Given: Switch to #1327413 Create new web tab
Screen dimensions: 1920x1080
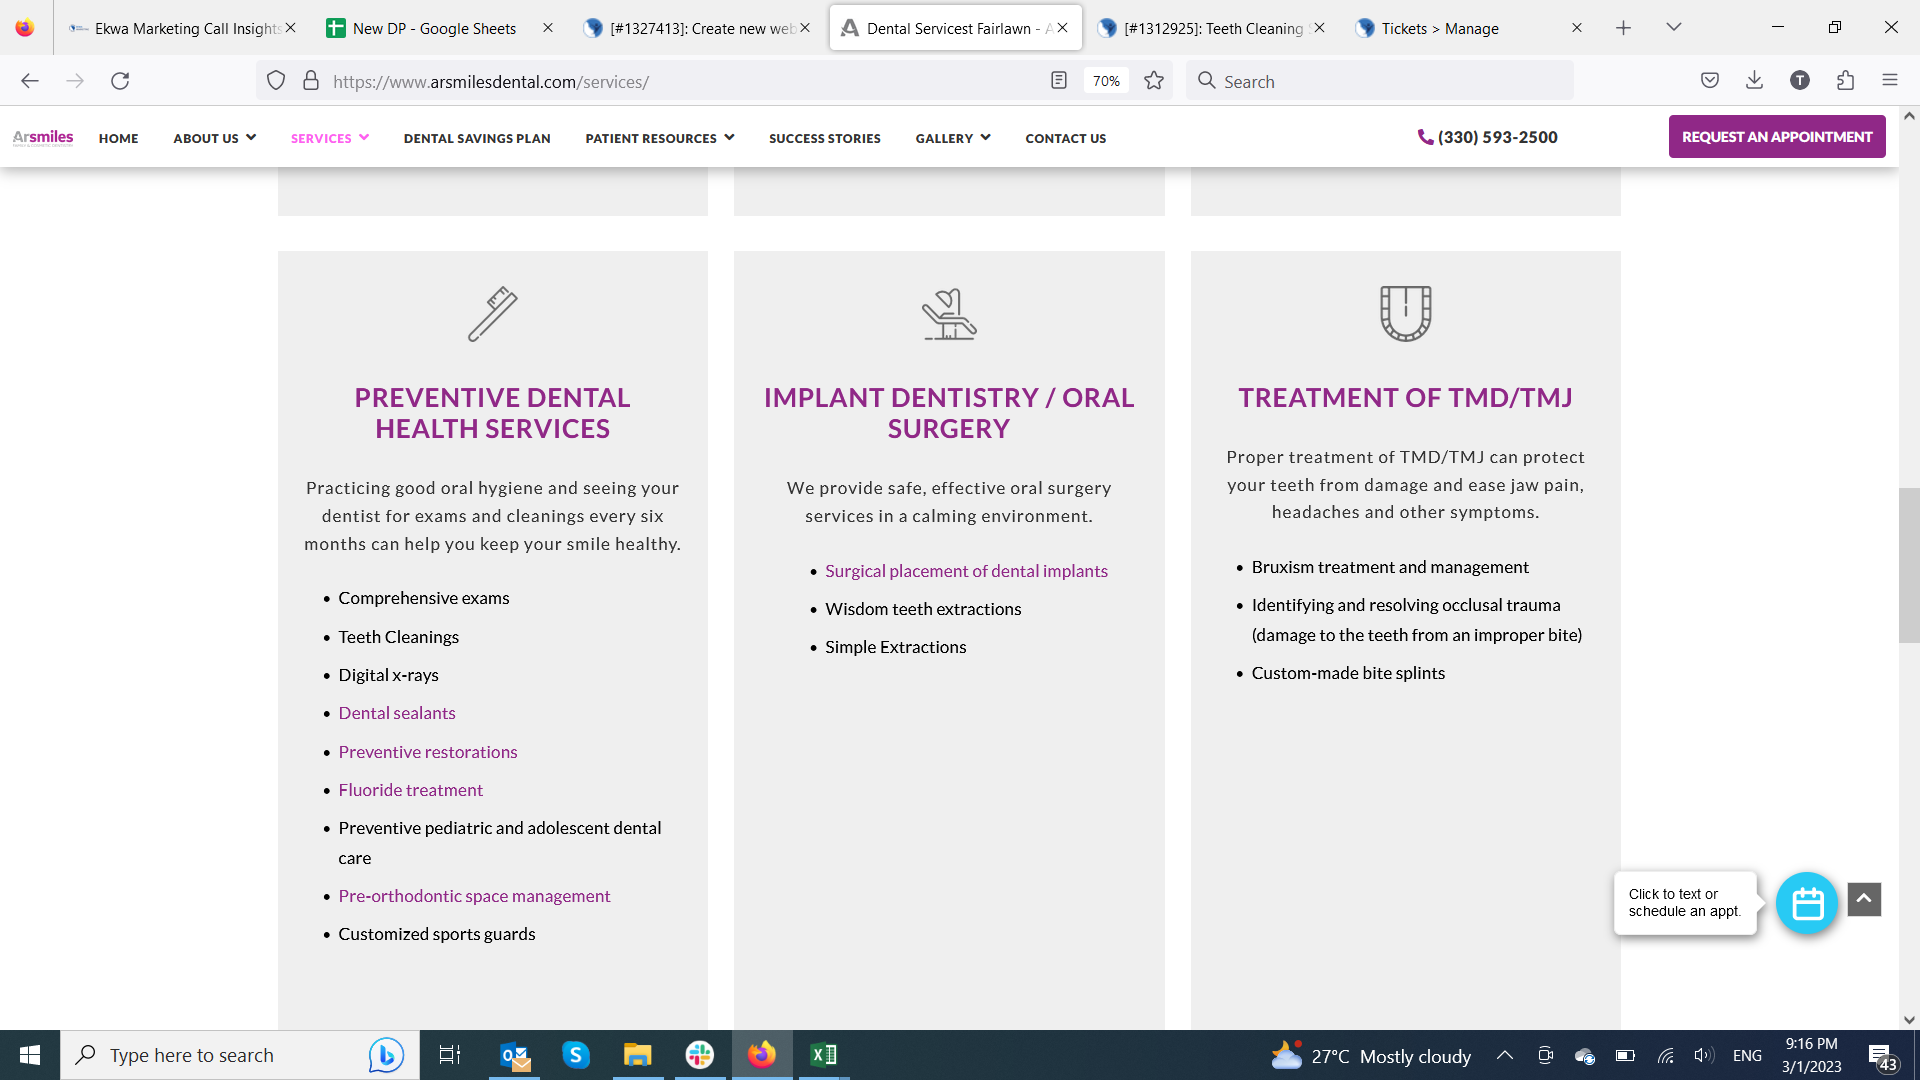Looking at the screenshot, I should pyautogui.click(x=695, y=28).
